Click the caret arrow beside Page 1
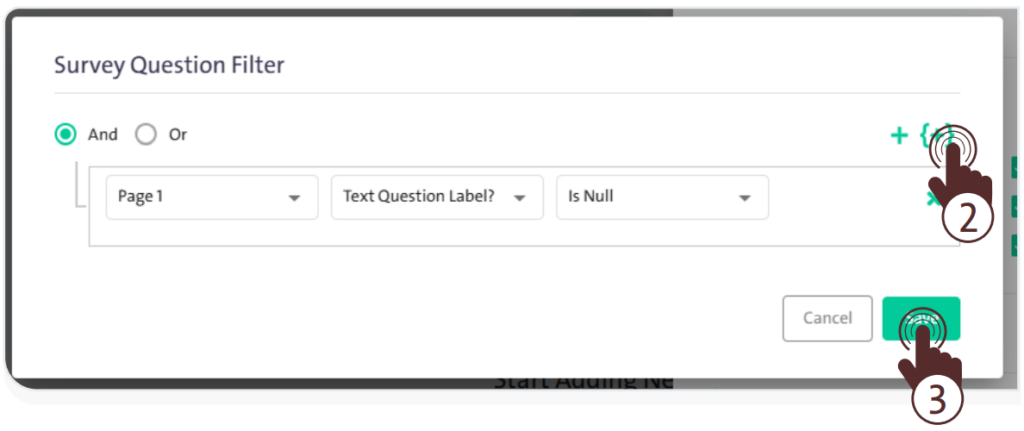1024x431 pixels. point(294,198)
